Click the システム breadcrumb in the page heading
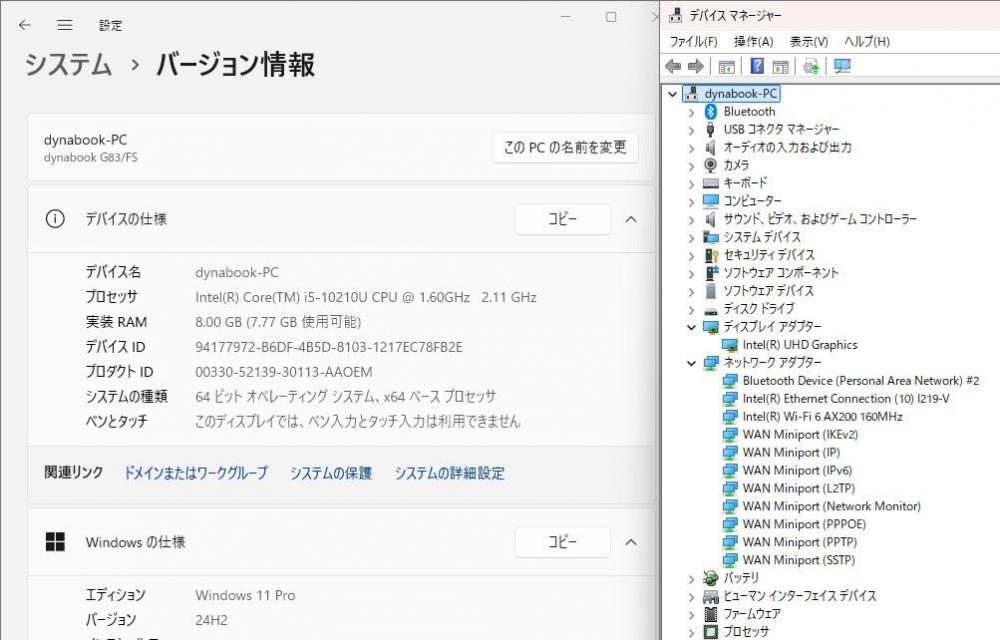Screen dimensions: 1000x640 point(68,65)
